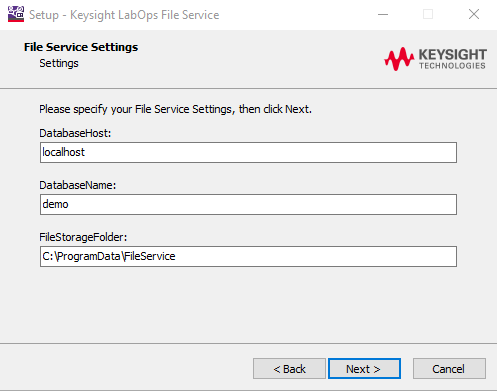497x391 pixels.
Task: Go back with the < Back button
Action: [x=289, y=369]
